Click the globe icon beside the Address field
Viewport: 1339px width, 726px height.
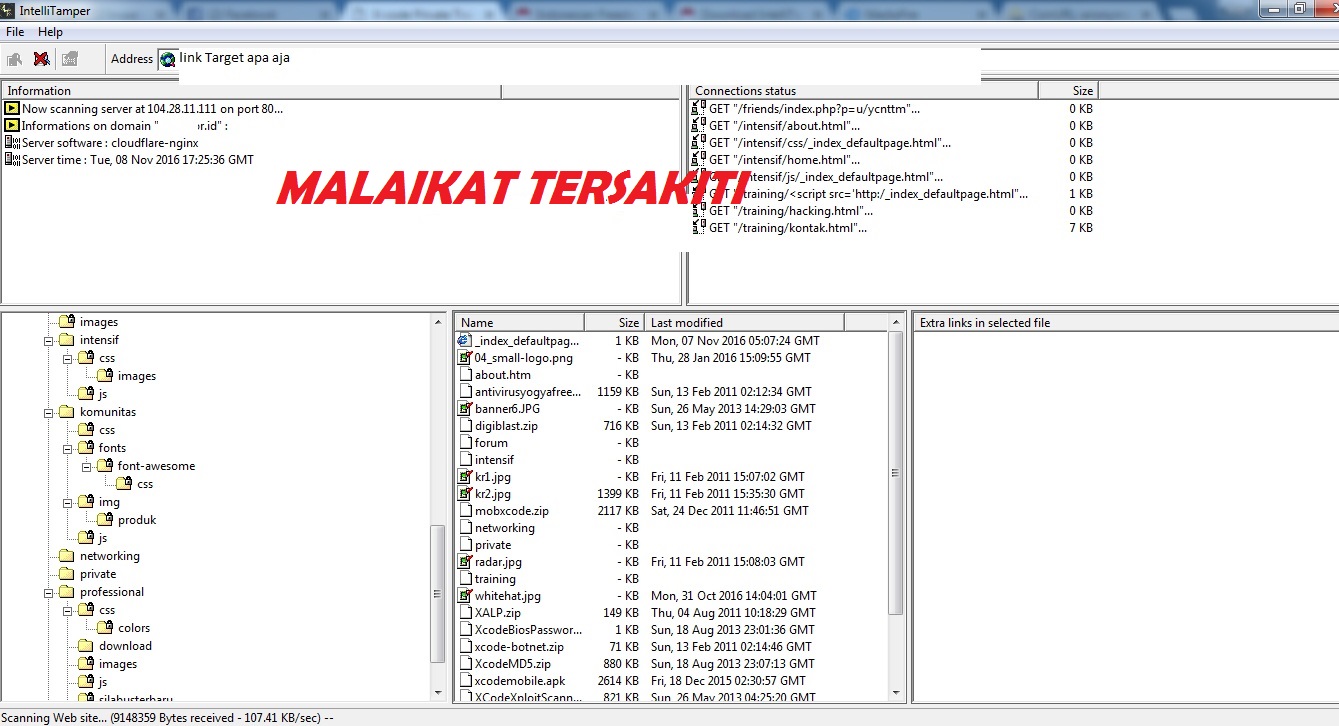pyautogui.click(x=167, y=59)
